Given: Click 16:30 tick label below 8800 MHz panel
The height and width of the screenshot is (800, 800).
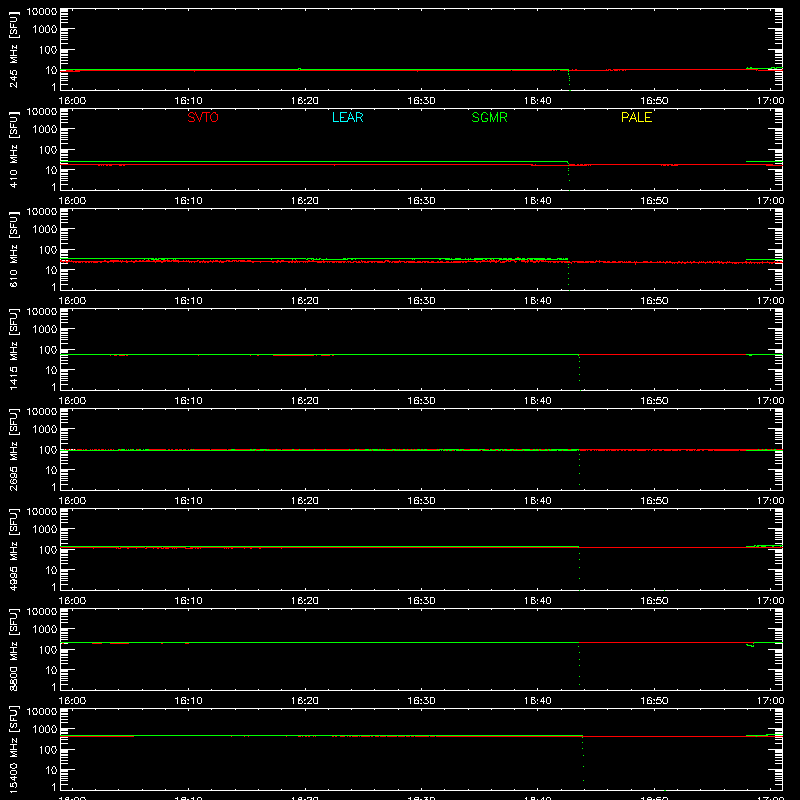Looking at the screenshot, I should point(421,701).
